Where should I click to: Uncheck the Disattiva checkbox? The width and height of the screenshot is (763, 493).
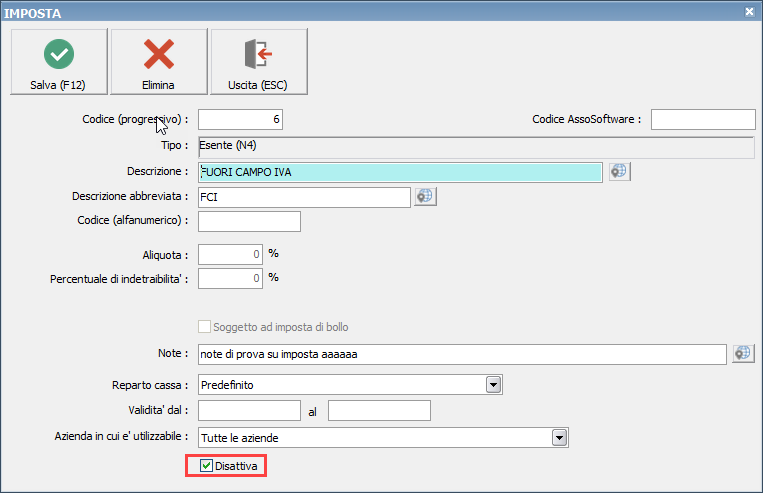pos(206,466)
